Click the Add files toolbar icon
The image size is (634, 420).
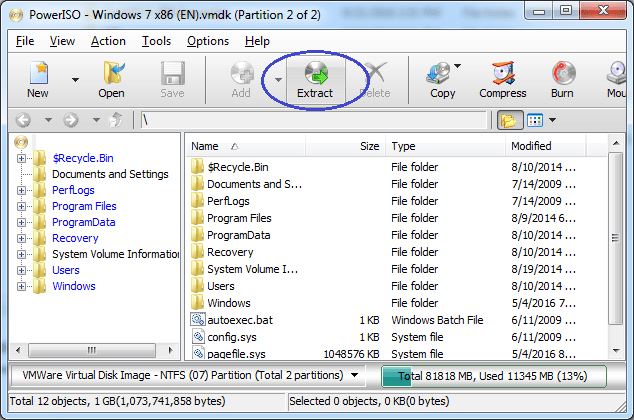click(241, 73)
